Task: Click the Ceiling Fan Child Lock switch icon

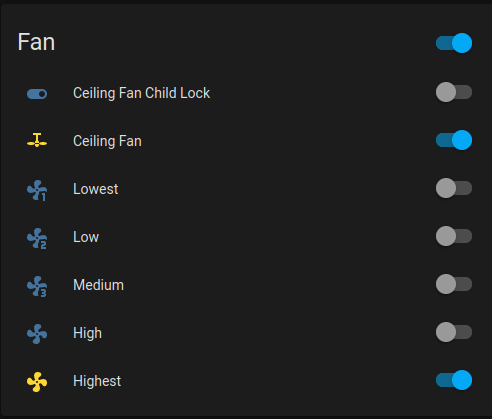Action: coord(37,94)
